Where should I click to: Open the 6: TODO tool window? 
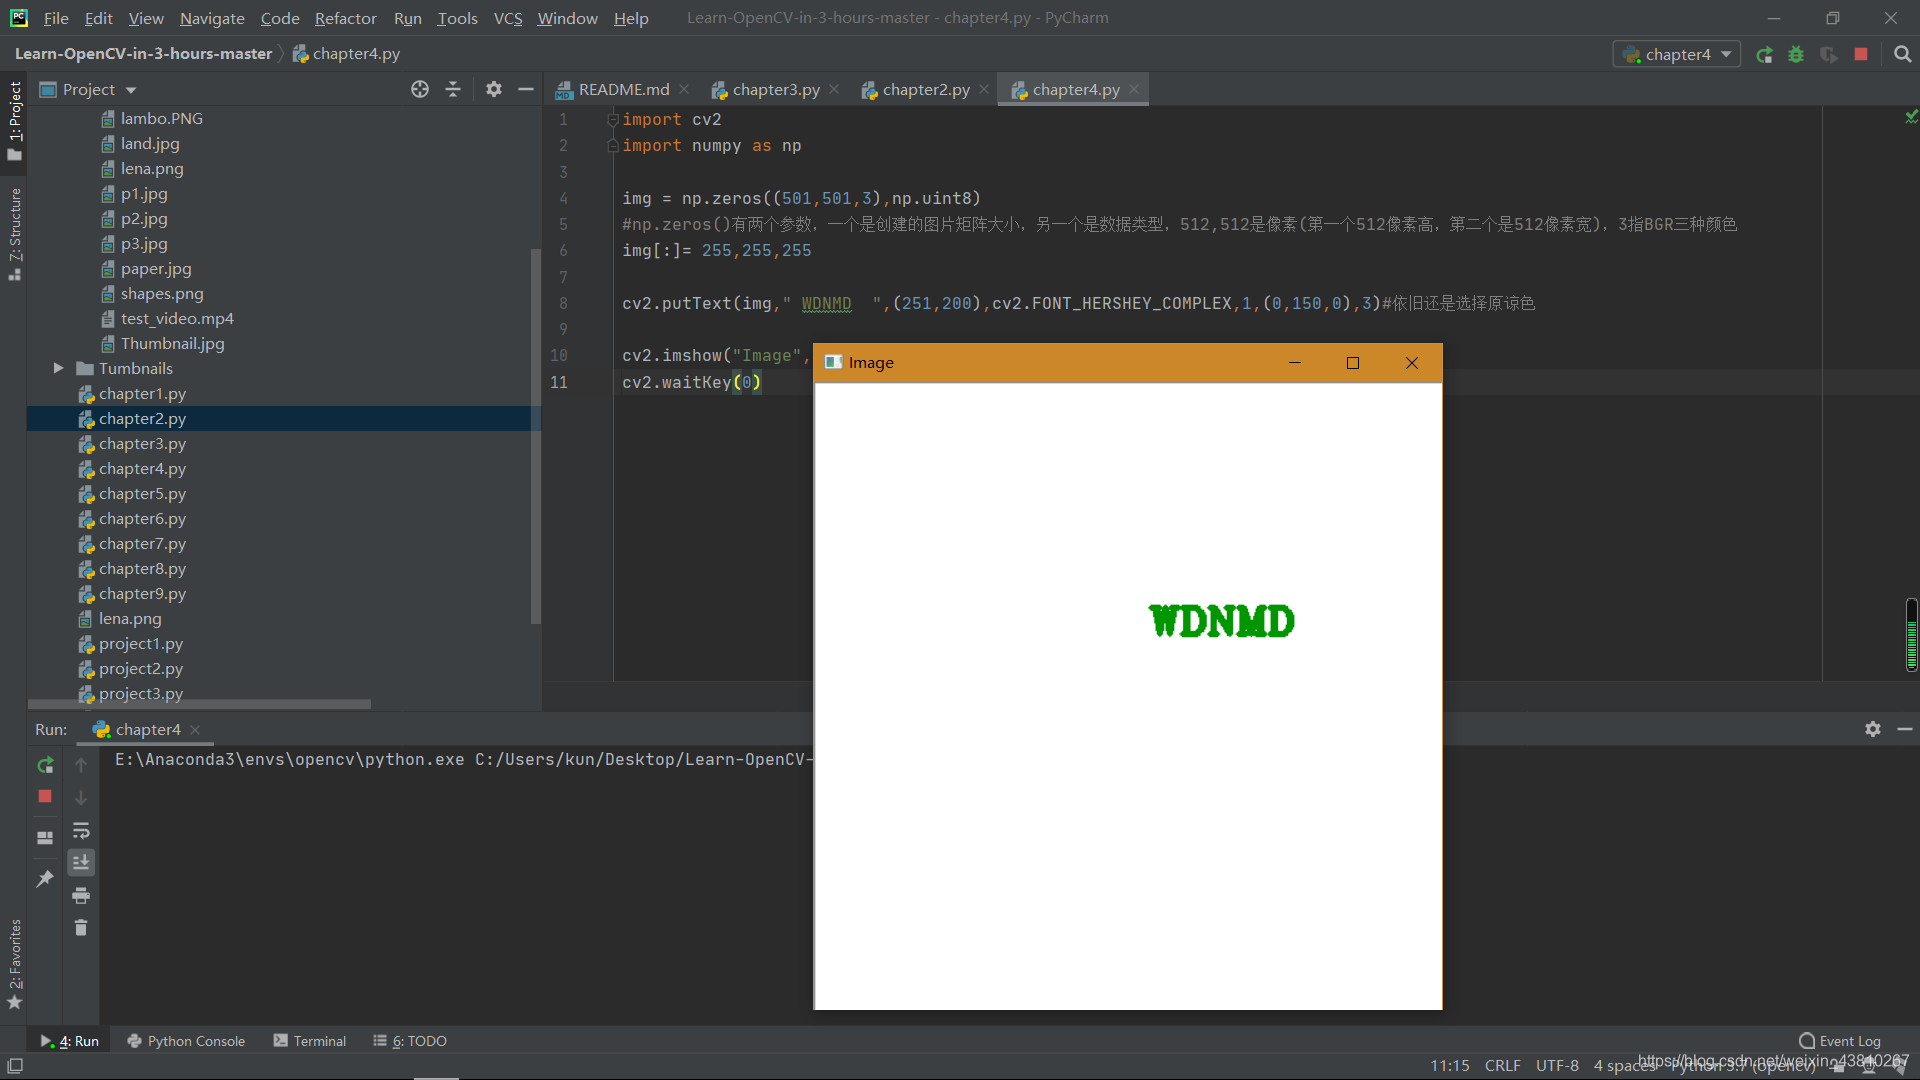click(410, 1041)
